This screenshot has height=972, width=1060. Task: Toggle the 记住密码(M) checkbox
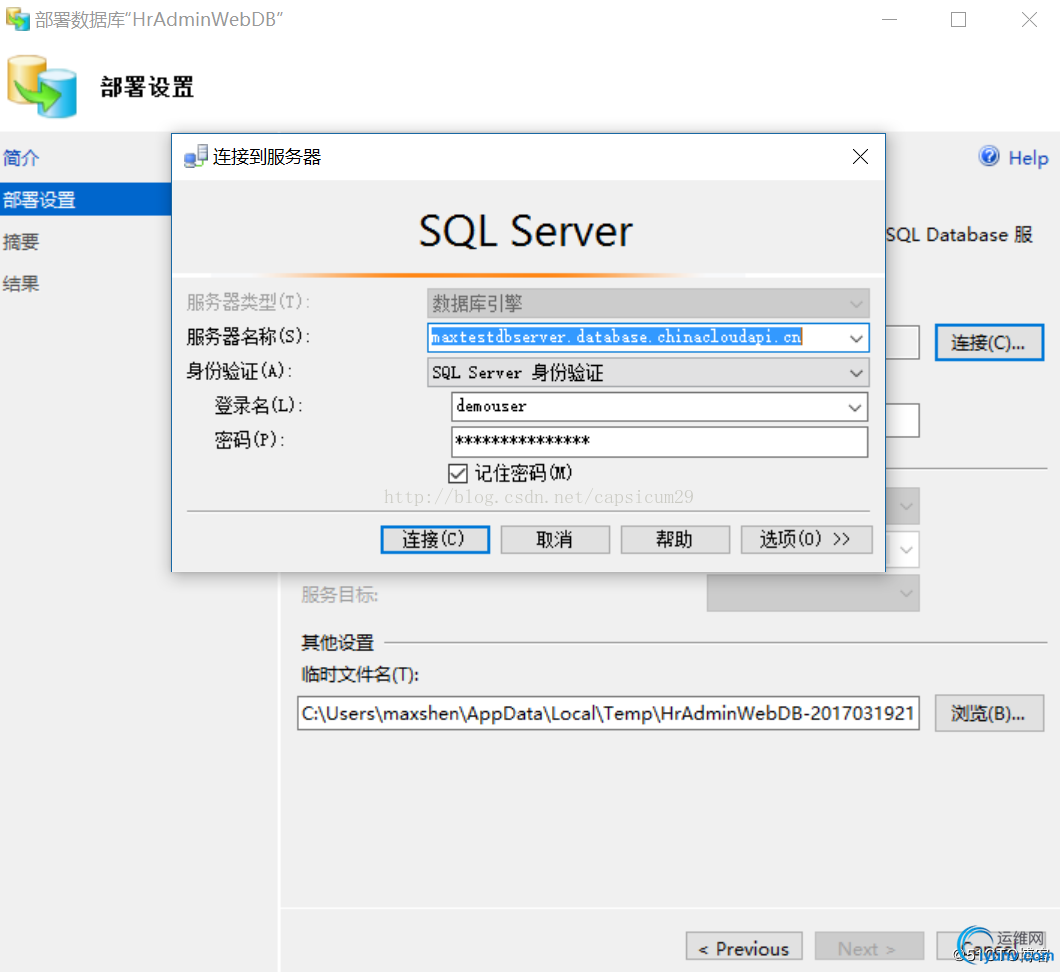tap(458, 473)
